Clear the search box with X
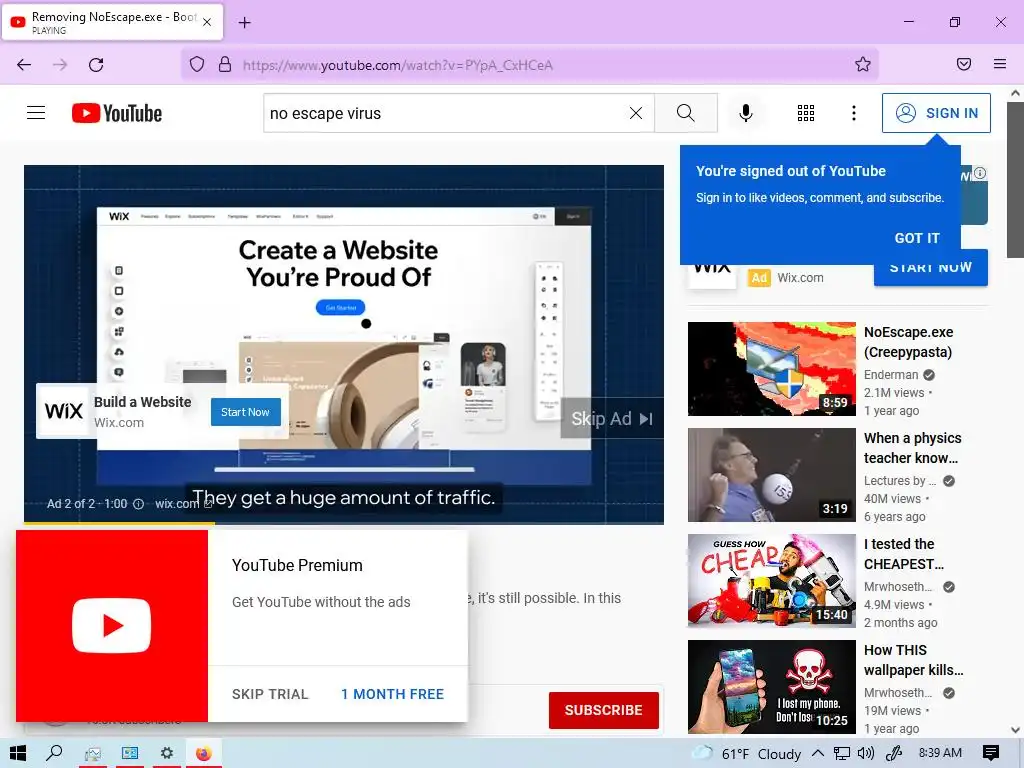The image size is (1024, 768). [x=635, y=113]
